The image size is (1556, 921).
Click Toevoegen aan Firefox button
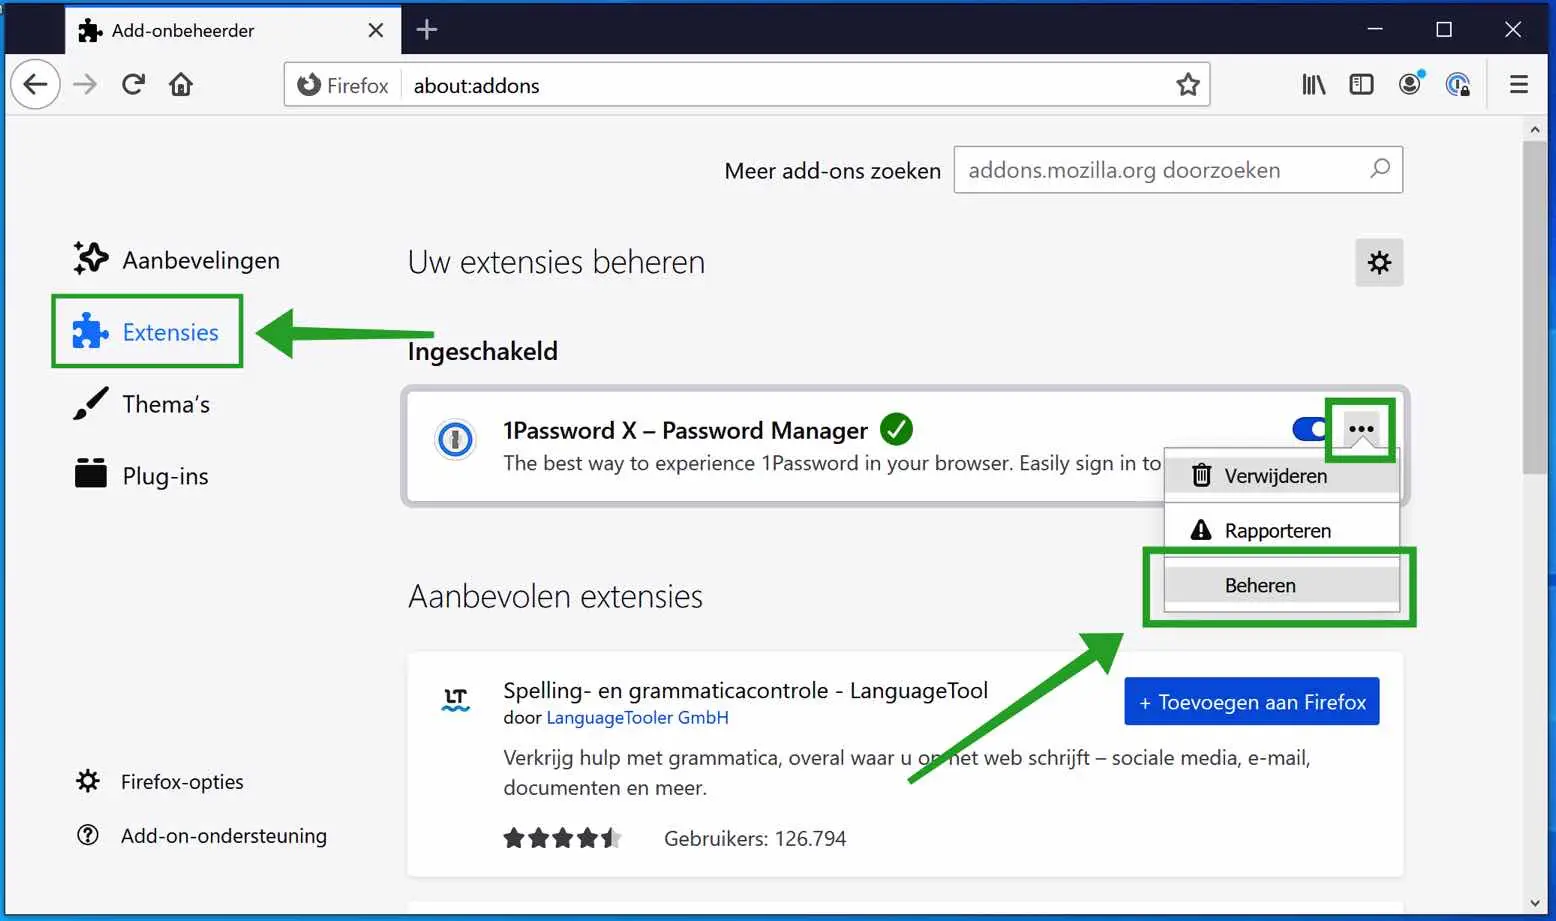click(1252, 702)
